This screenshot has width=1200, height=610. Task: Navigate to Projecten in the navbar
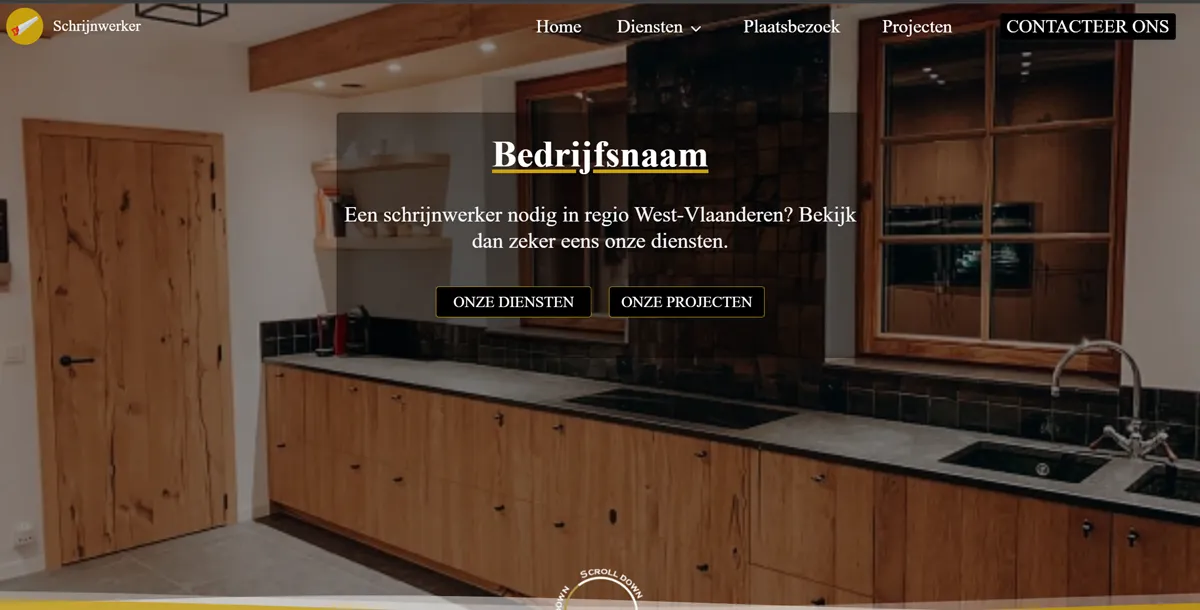(917, 27)
